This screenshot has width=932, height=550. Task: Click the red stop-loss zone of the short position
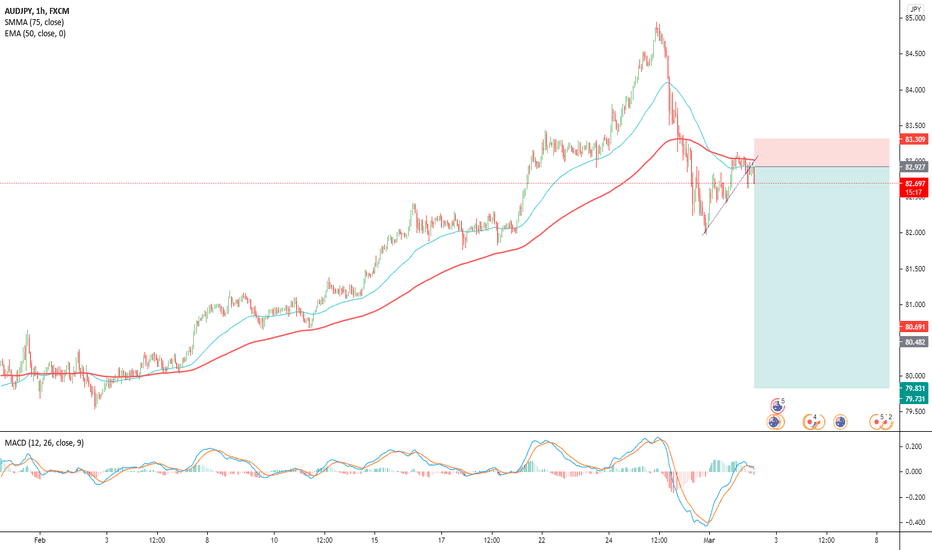[821, 152]
